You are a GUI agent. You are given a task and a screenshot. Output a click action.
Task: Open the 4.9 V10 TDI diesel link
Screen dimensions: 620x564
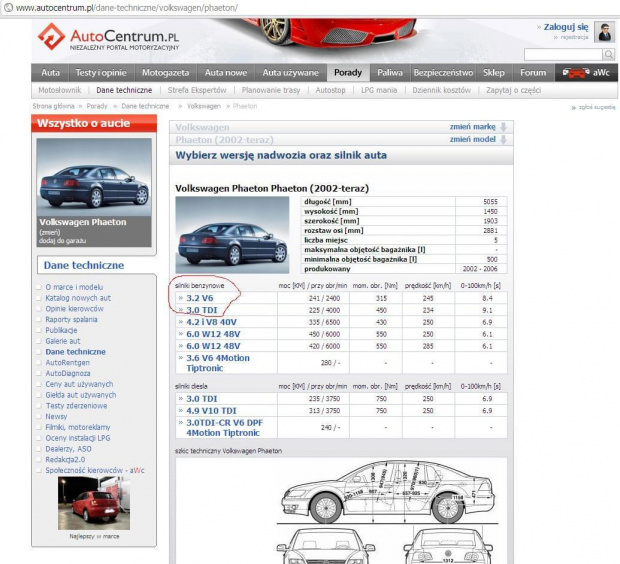point(211,411)
